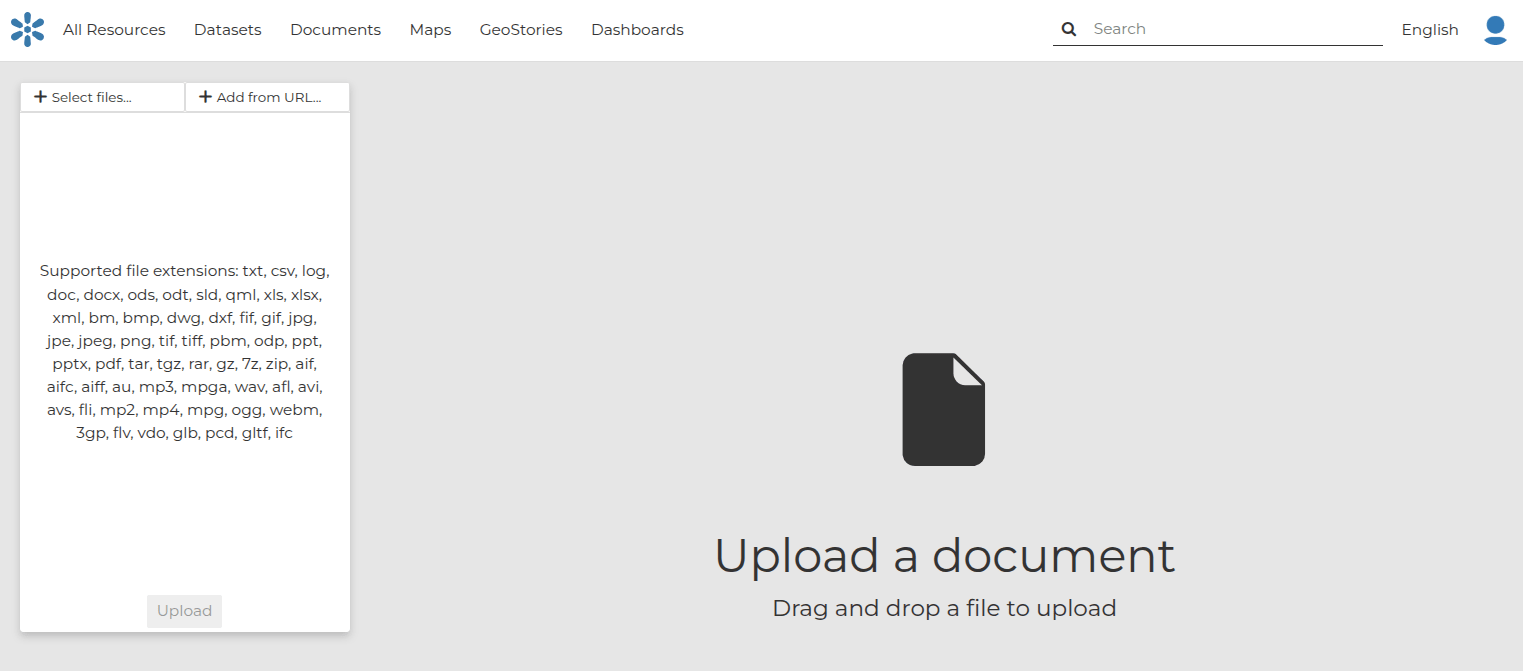The image size is (1523, 671).
Task: Click Add from URL button
Action: (x=268, y=97)
